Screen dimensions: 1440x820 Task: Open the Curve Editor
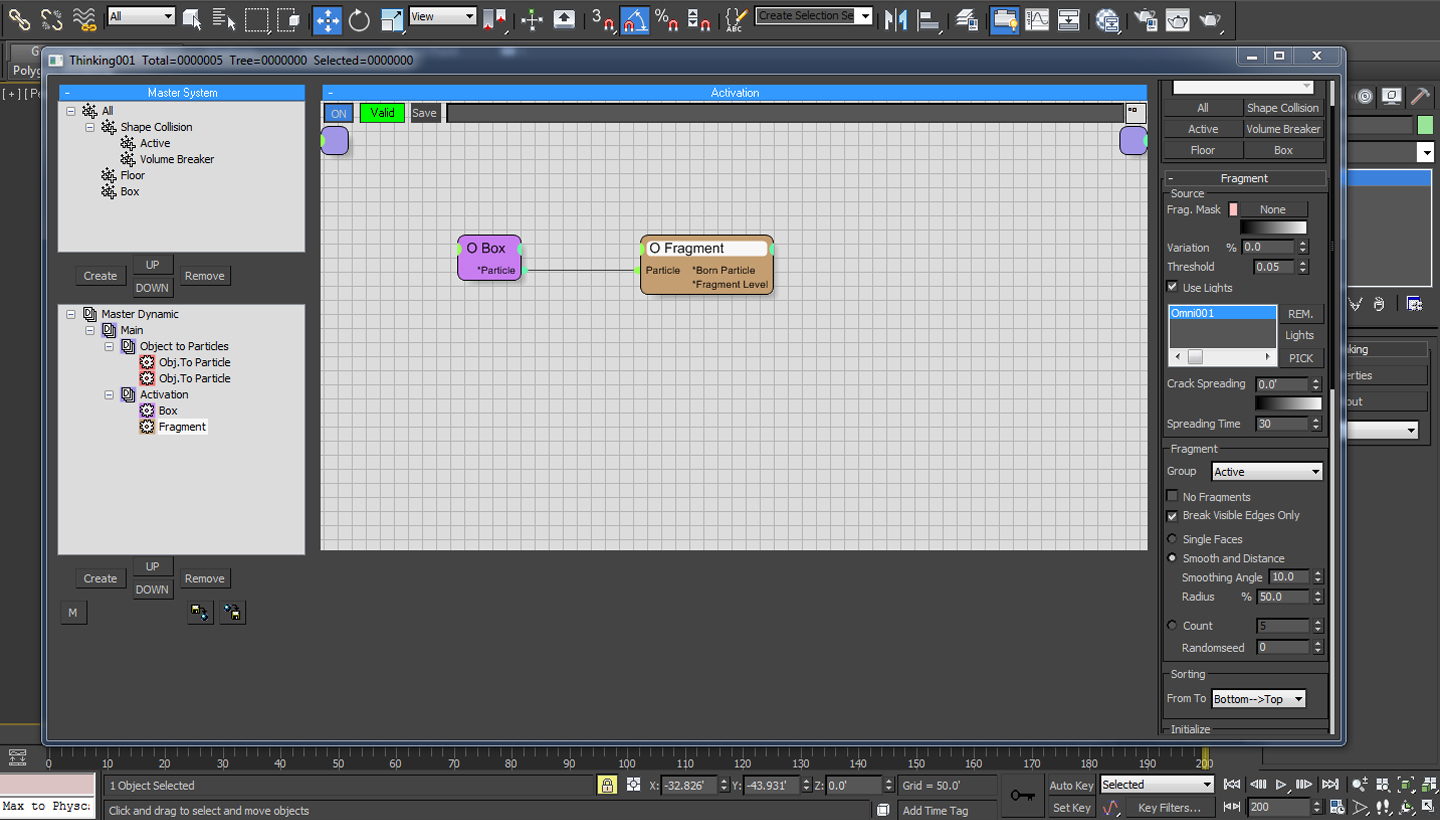(1037, 18)
